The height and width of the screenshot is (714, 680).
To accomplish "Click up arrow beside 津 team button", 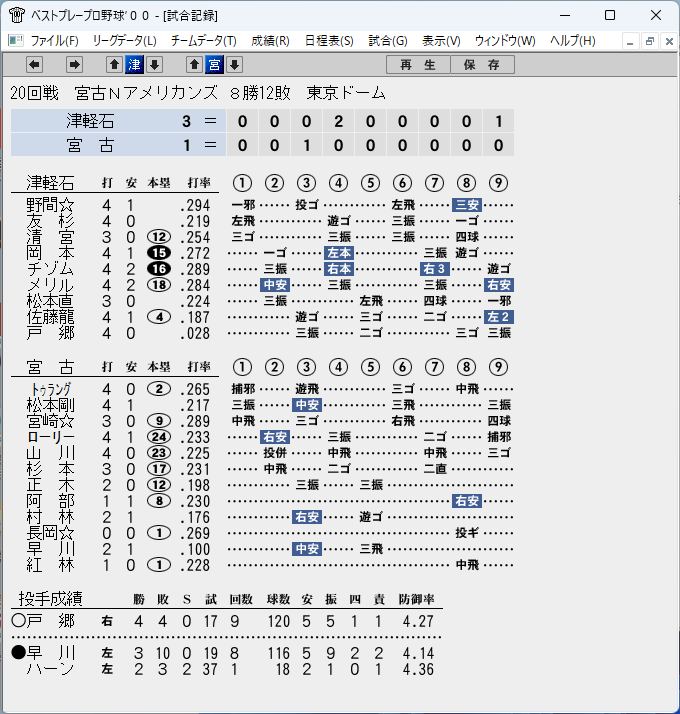I will point(114,65).
